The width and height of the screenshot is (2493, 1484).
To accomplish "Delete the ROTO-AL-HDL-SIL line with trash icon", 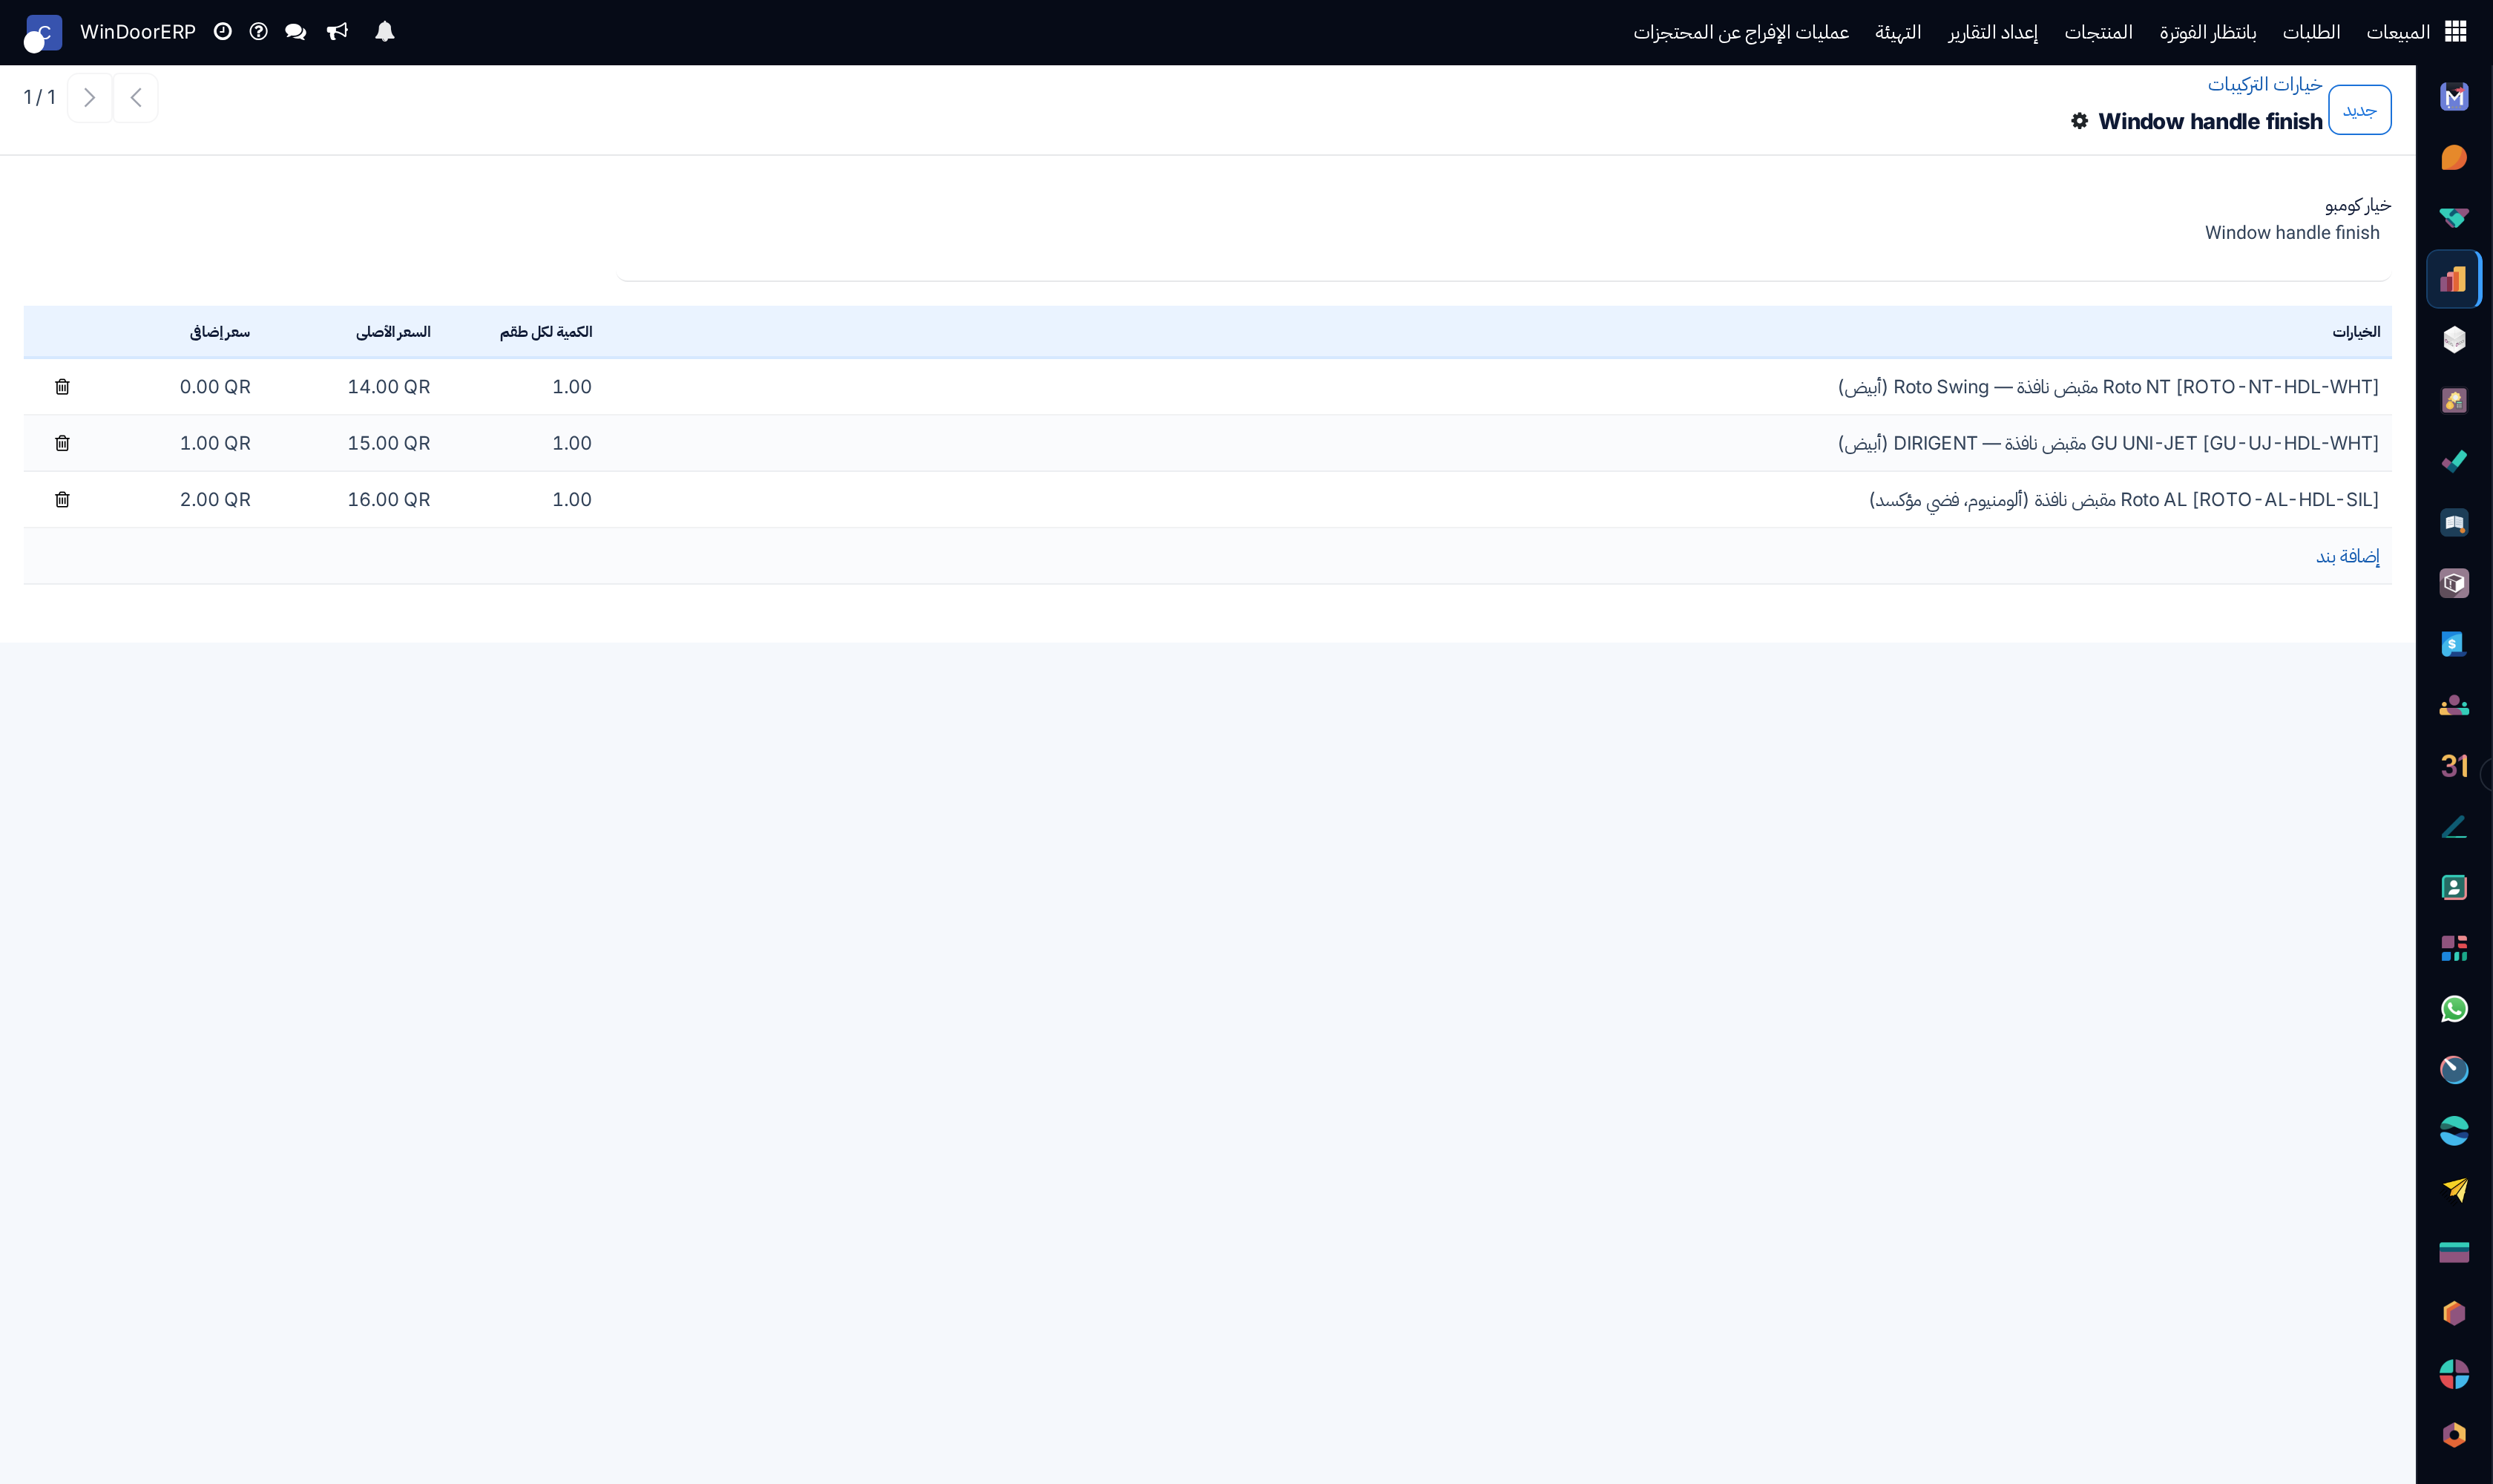I will (62, 499).
